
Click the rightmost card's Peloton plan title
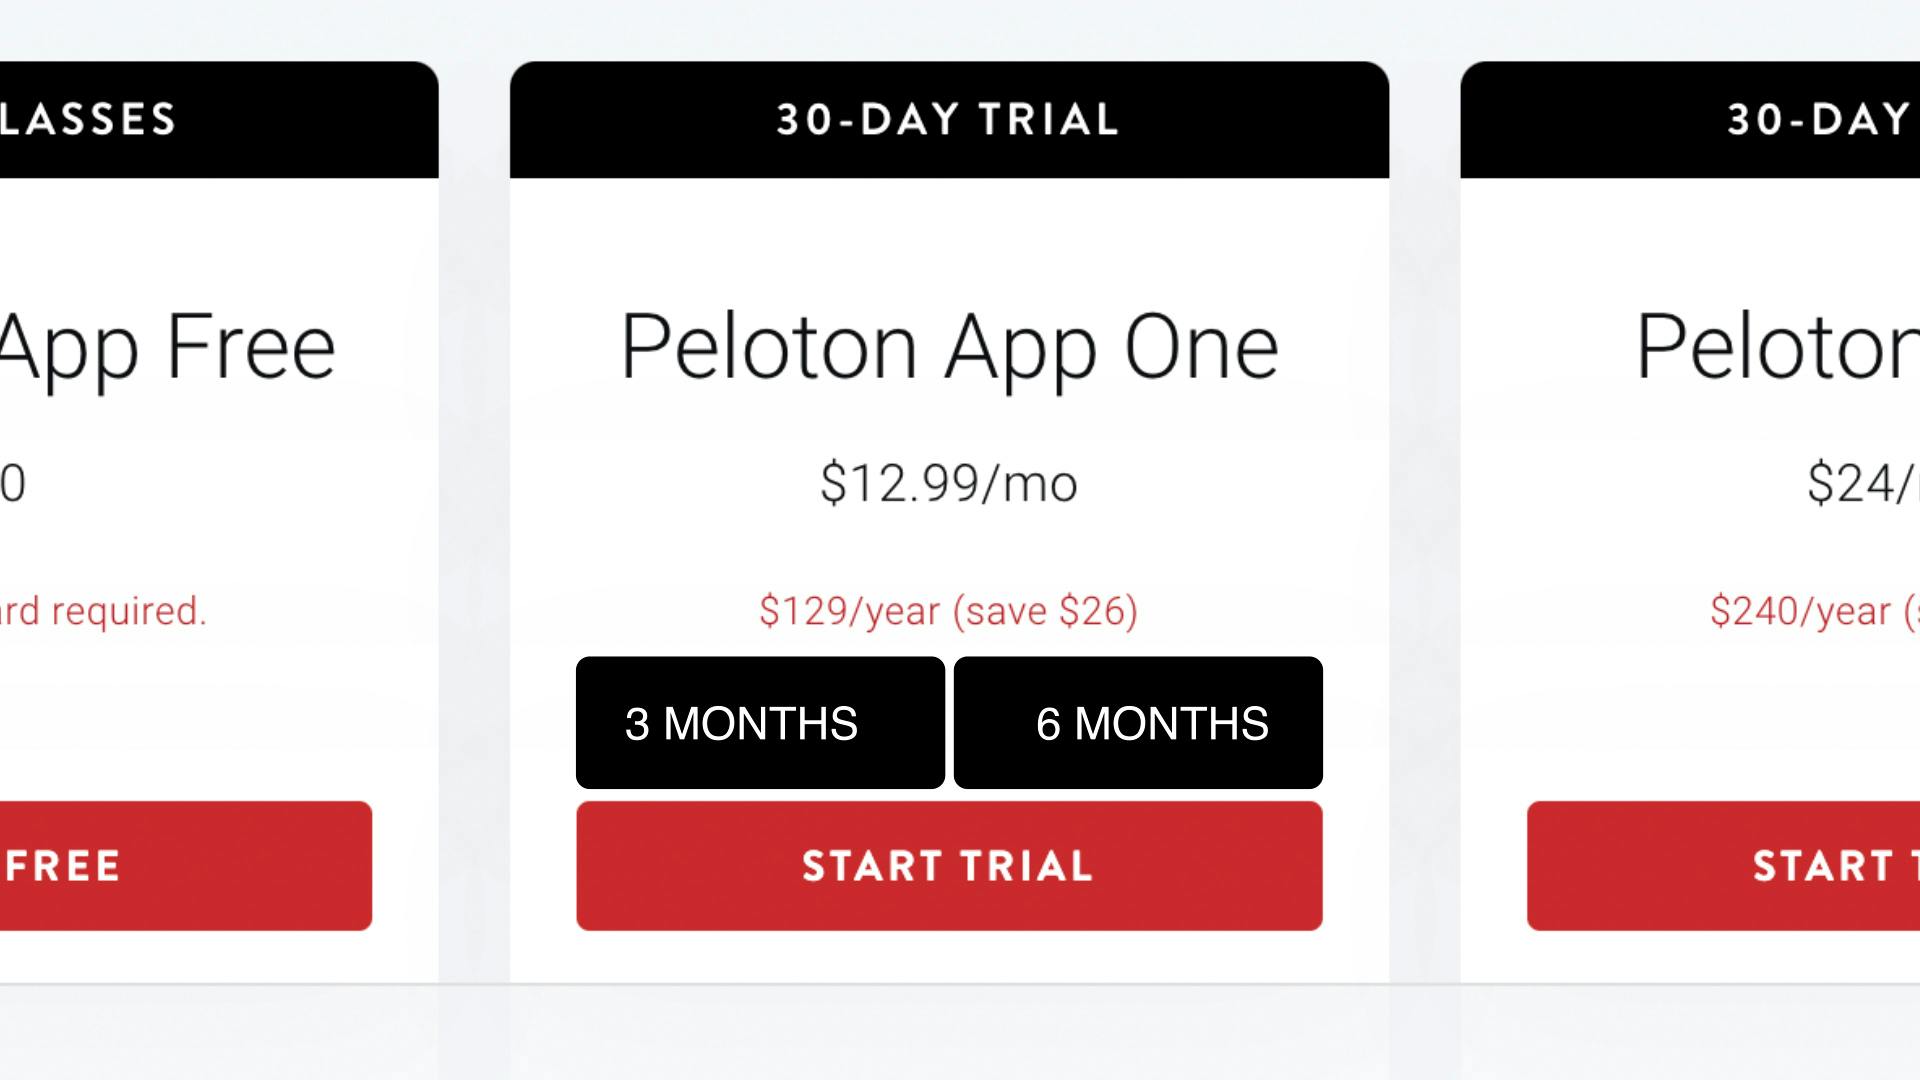(x=1778, y=347)
